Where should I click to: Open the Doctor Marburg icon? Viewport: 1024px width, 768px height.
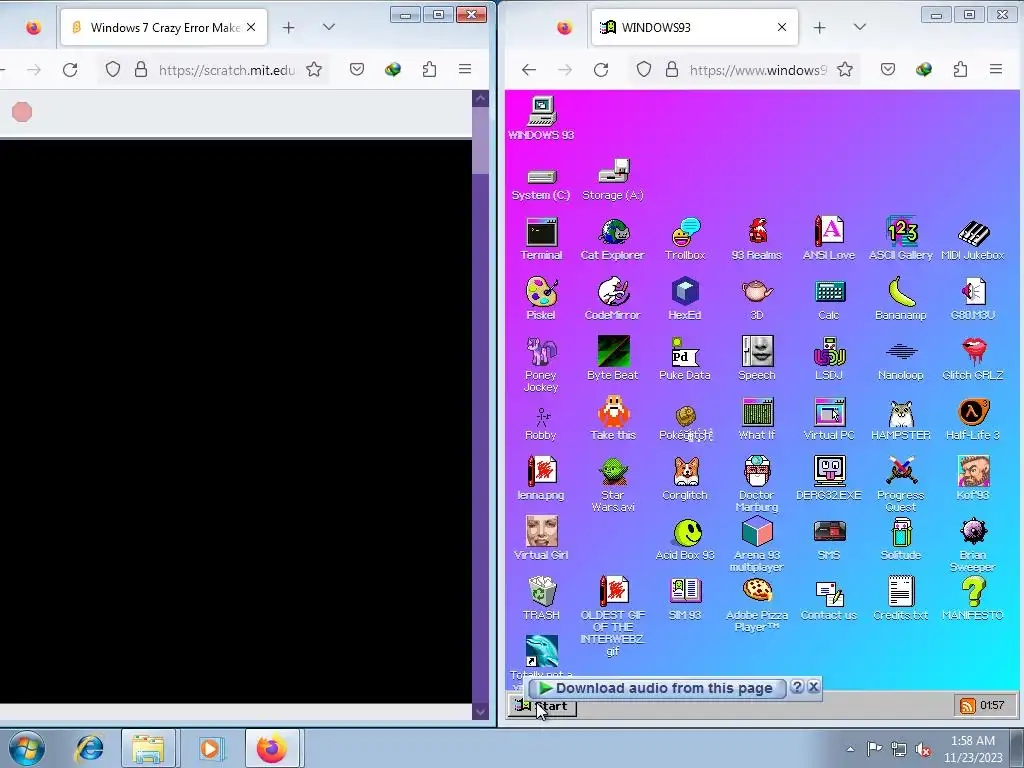(x=757, y=484)
